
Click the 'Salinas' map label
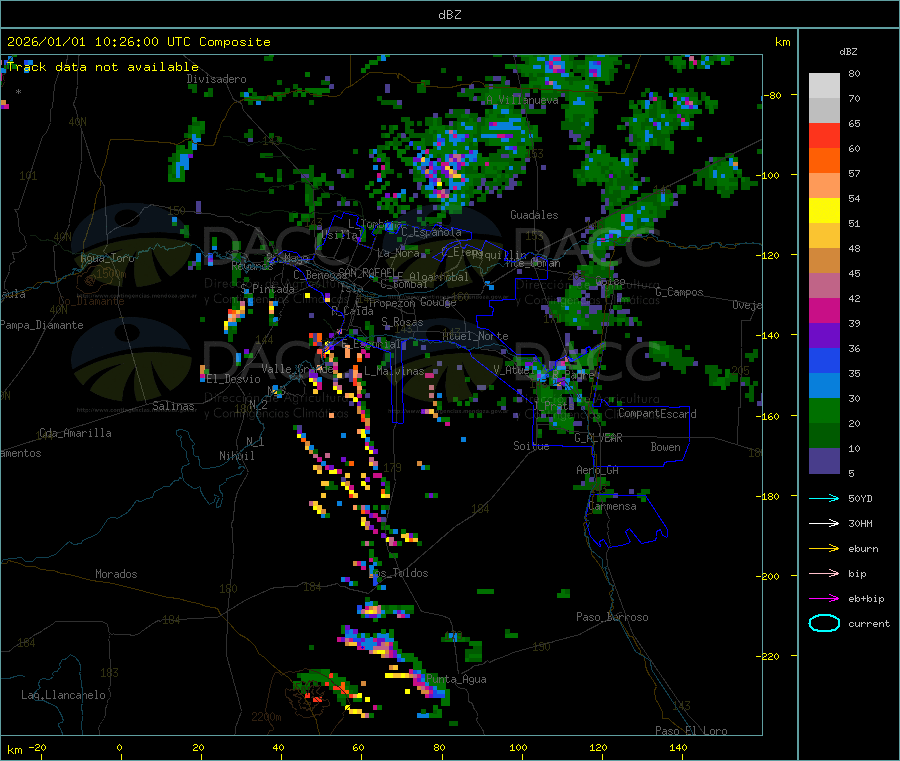pos(173,406)
